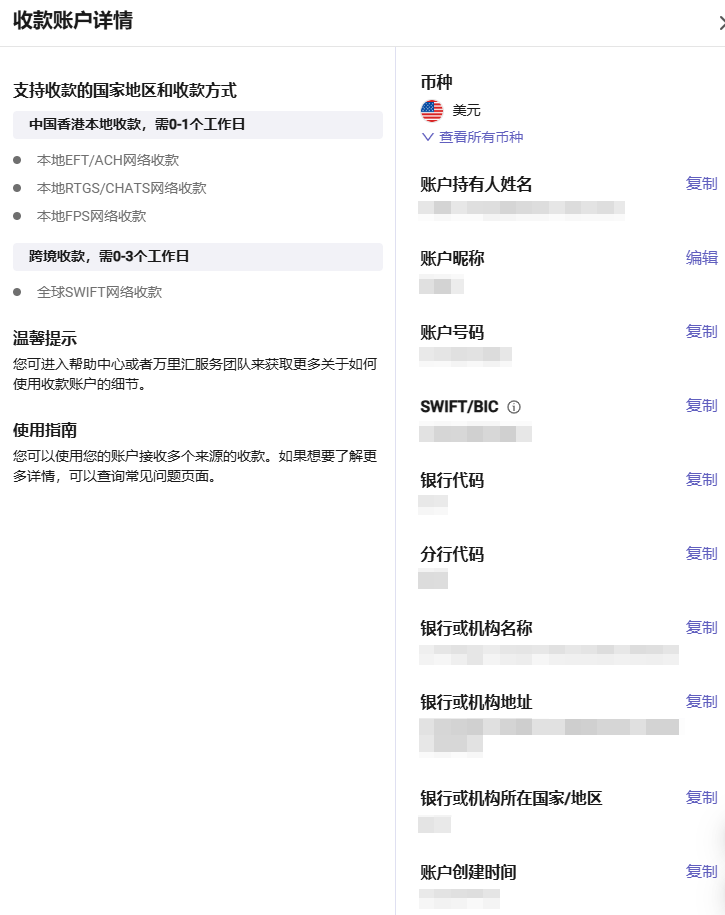This screenshot has width=725, height=915.
Task: Copy the 银行或机构地址 address
Action: point(701,702)
